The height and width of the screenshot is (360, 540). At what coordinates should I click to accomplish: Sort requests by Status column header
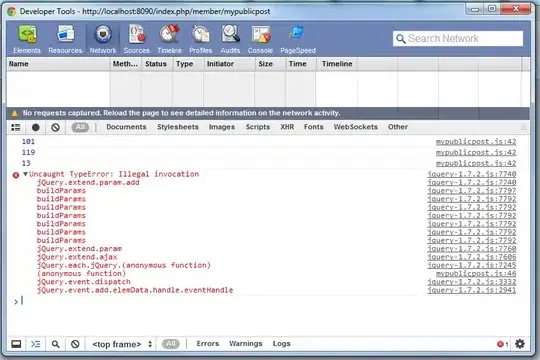click(x=156, y=64)
